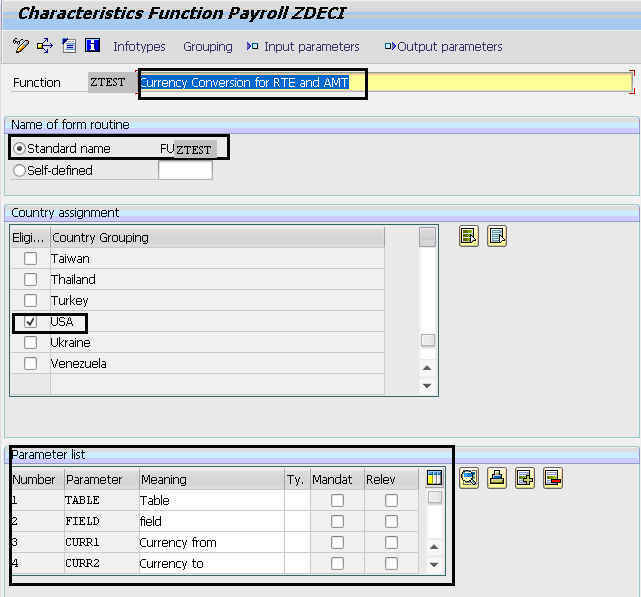Viewport: 641px width, 597px height.
Task: Select the Self-defined radio button
Action: pyautogui.click(x=19, y=170)
